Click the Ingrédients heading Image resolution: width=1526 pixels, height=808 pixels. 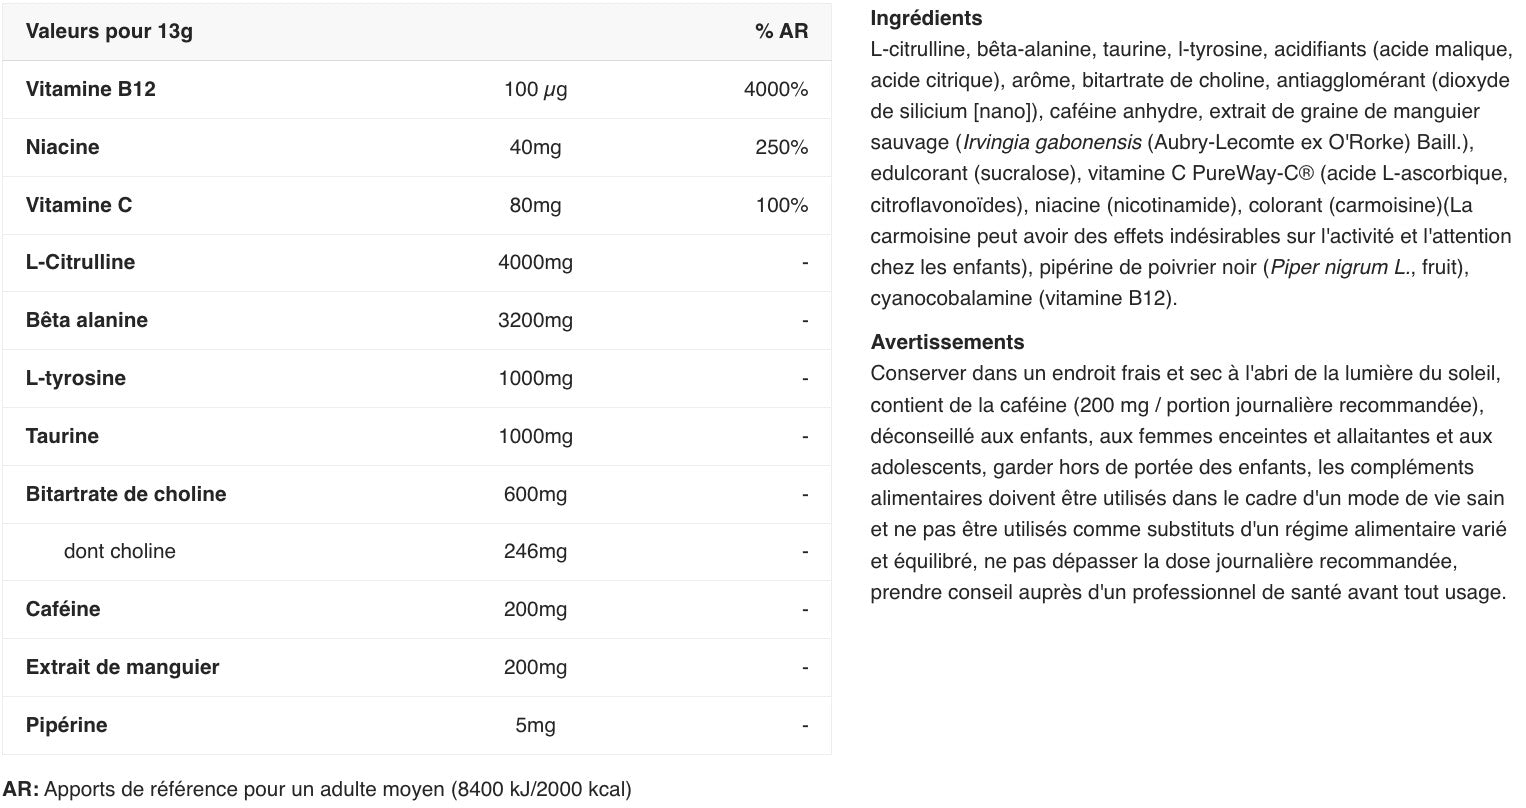pyautogui.click(x=926, y=18)
